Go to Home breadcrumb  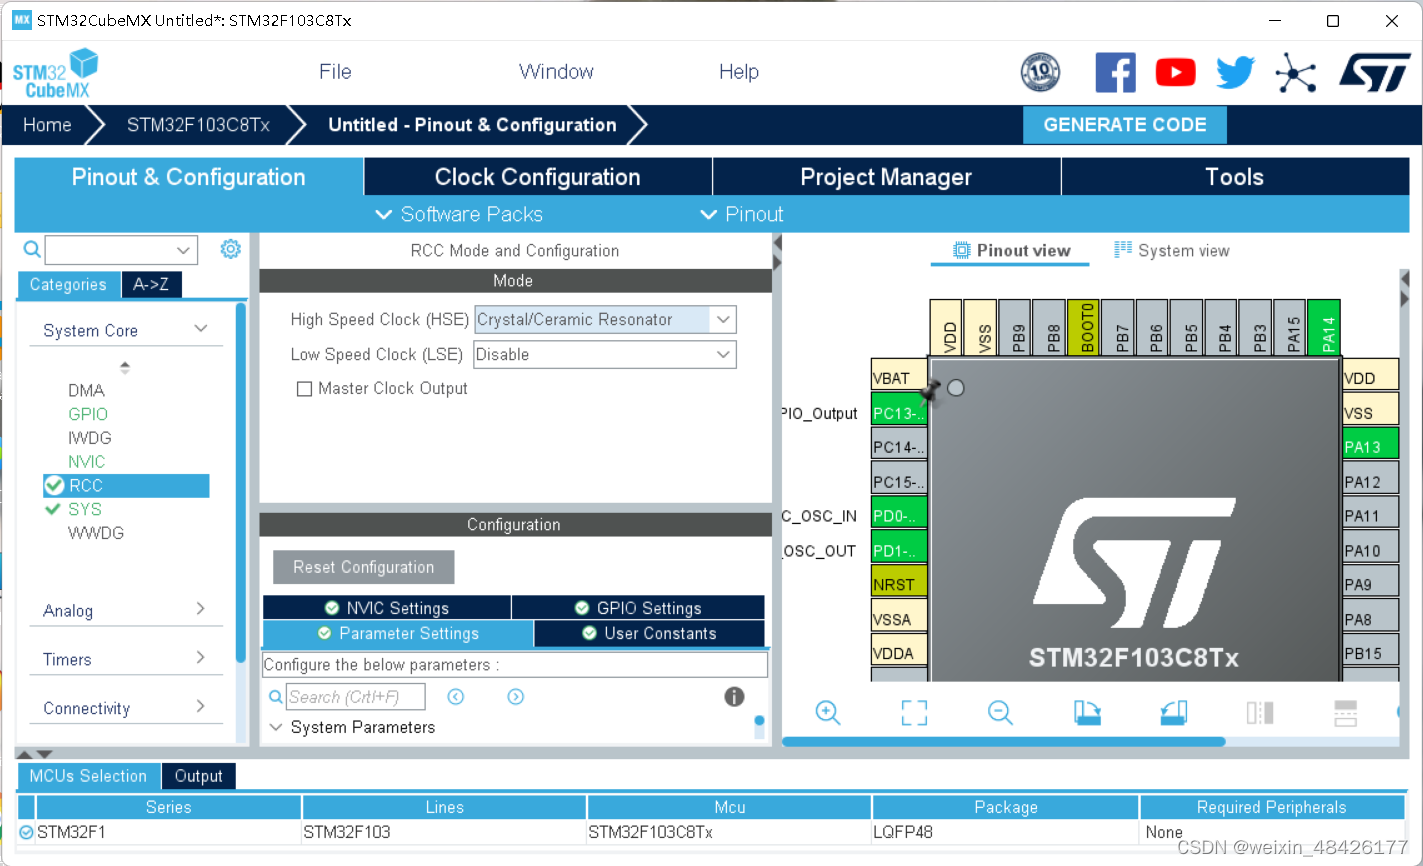[x=47, y=125]
